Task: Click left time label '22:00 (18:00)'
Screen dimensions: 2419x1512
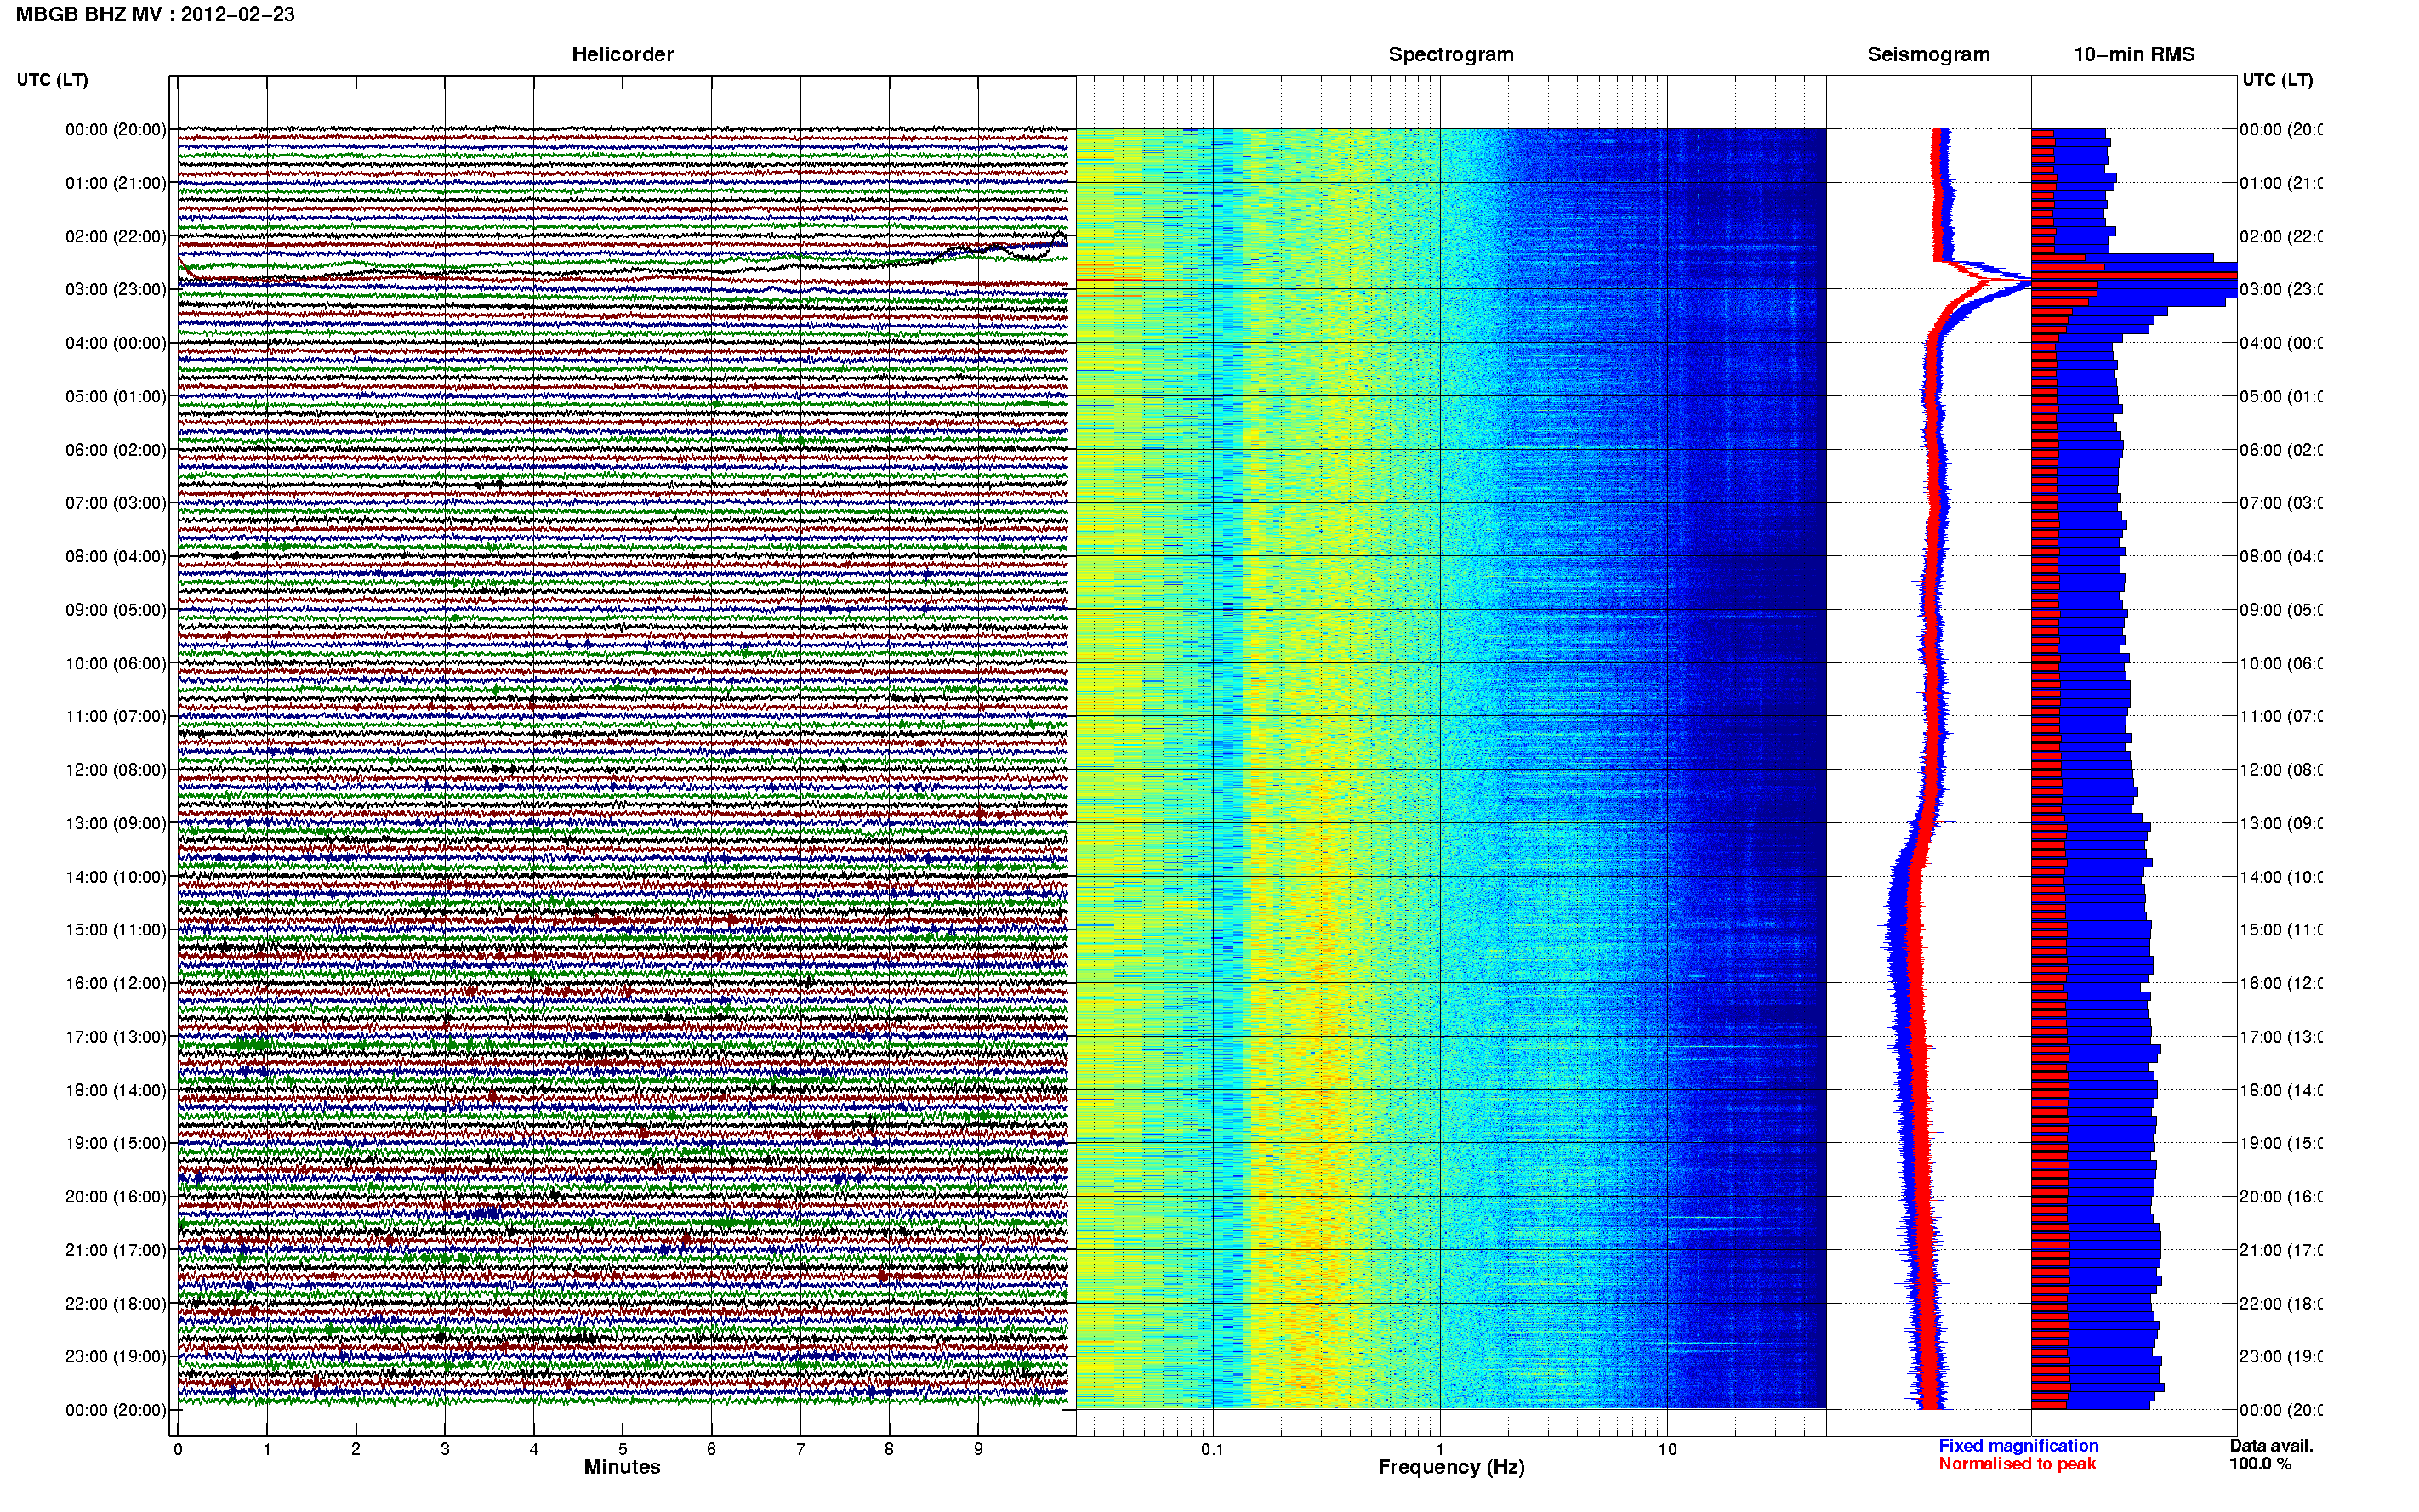Action: (x=116, y=1304)
